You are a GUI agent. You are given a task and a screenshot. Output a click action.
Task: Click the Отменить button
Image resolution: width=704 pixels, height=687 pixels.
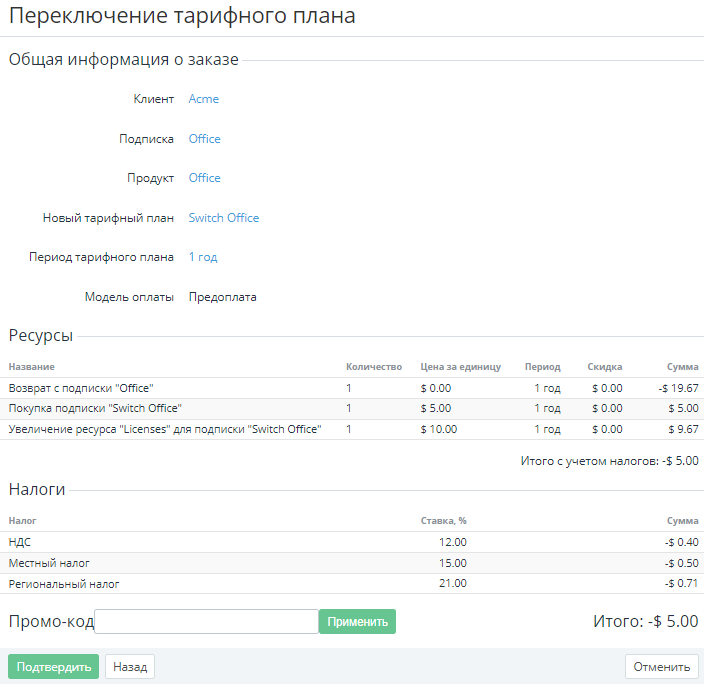click(661, 667)
